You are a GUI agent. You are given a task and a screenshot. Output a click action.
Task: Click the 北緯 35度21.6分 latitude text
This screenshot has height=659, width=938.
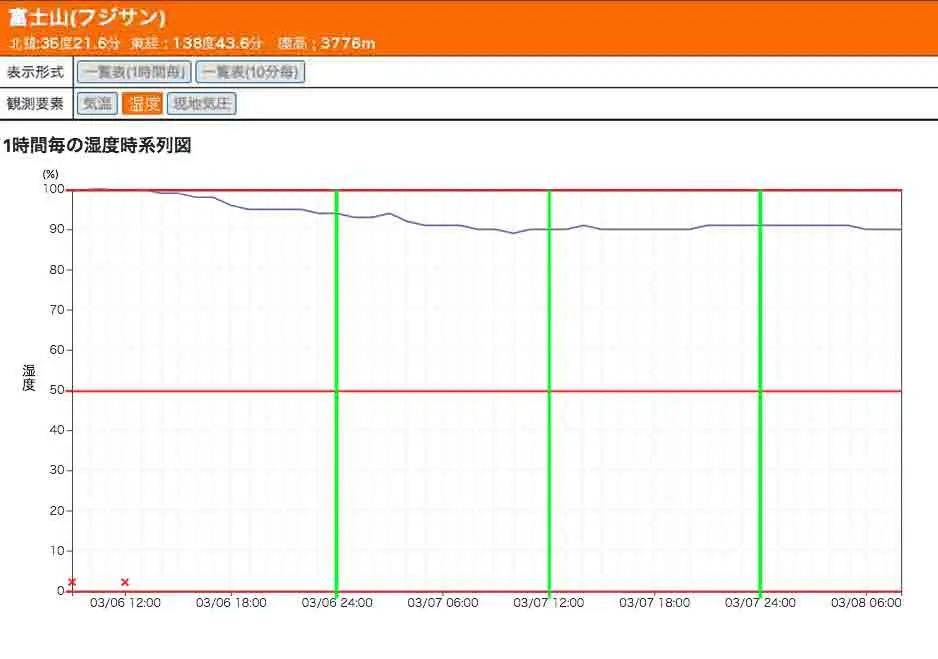tap(65, 43)
